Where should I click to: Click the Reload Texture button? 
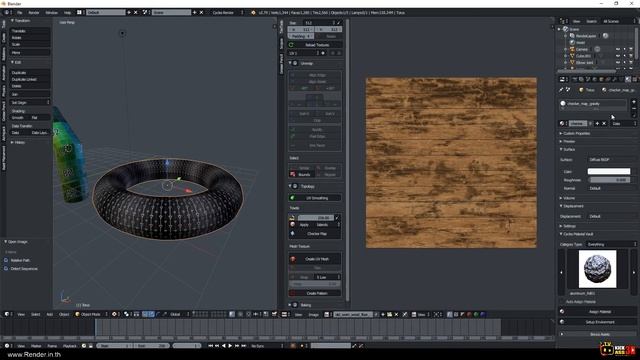pos(315,45)
